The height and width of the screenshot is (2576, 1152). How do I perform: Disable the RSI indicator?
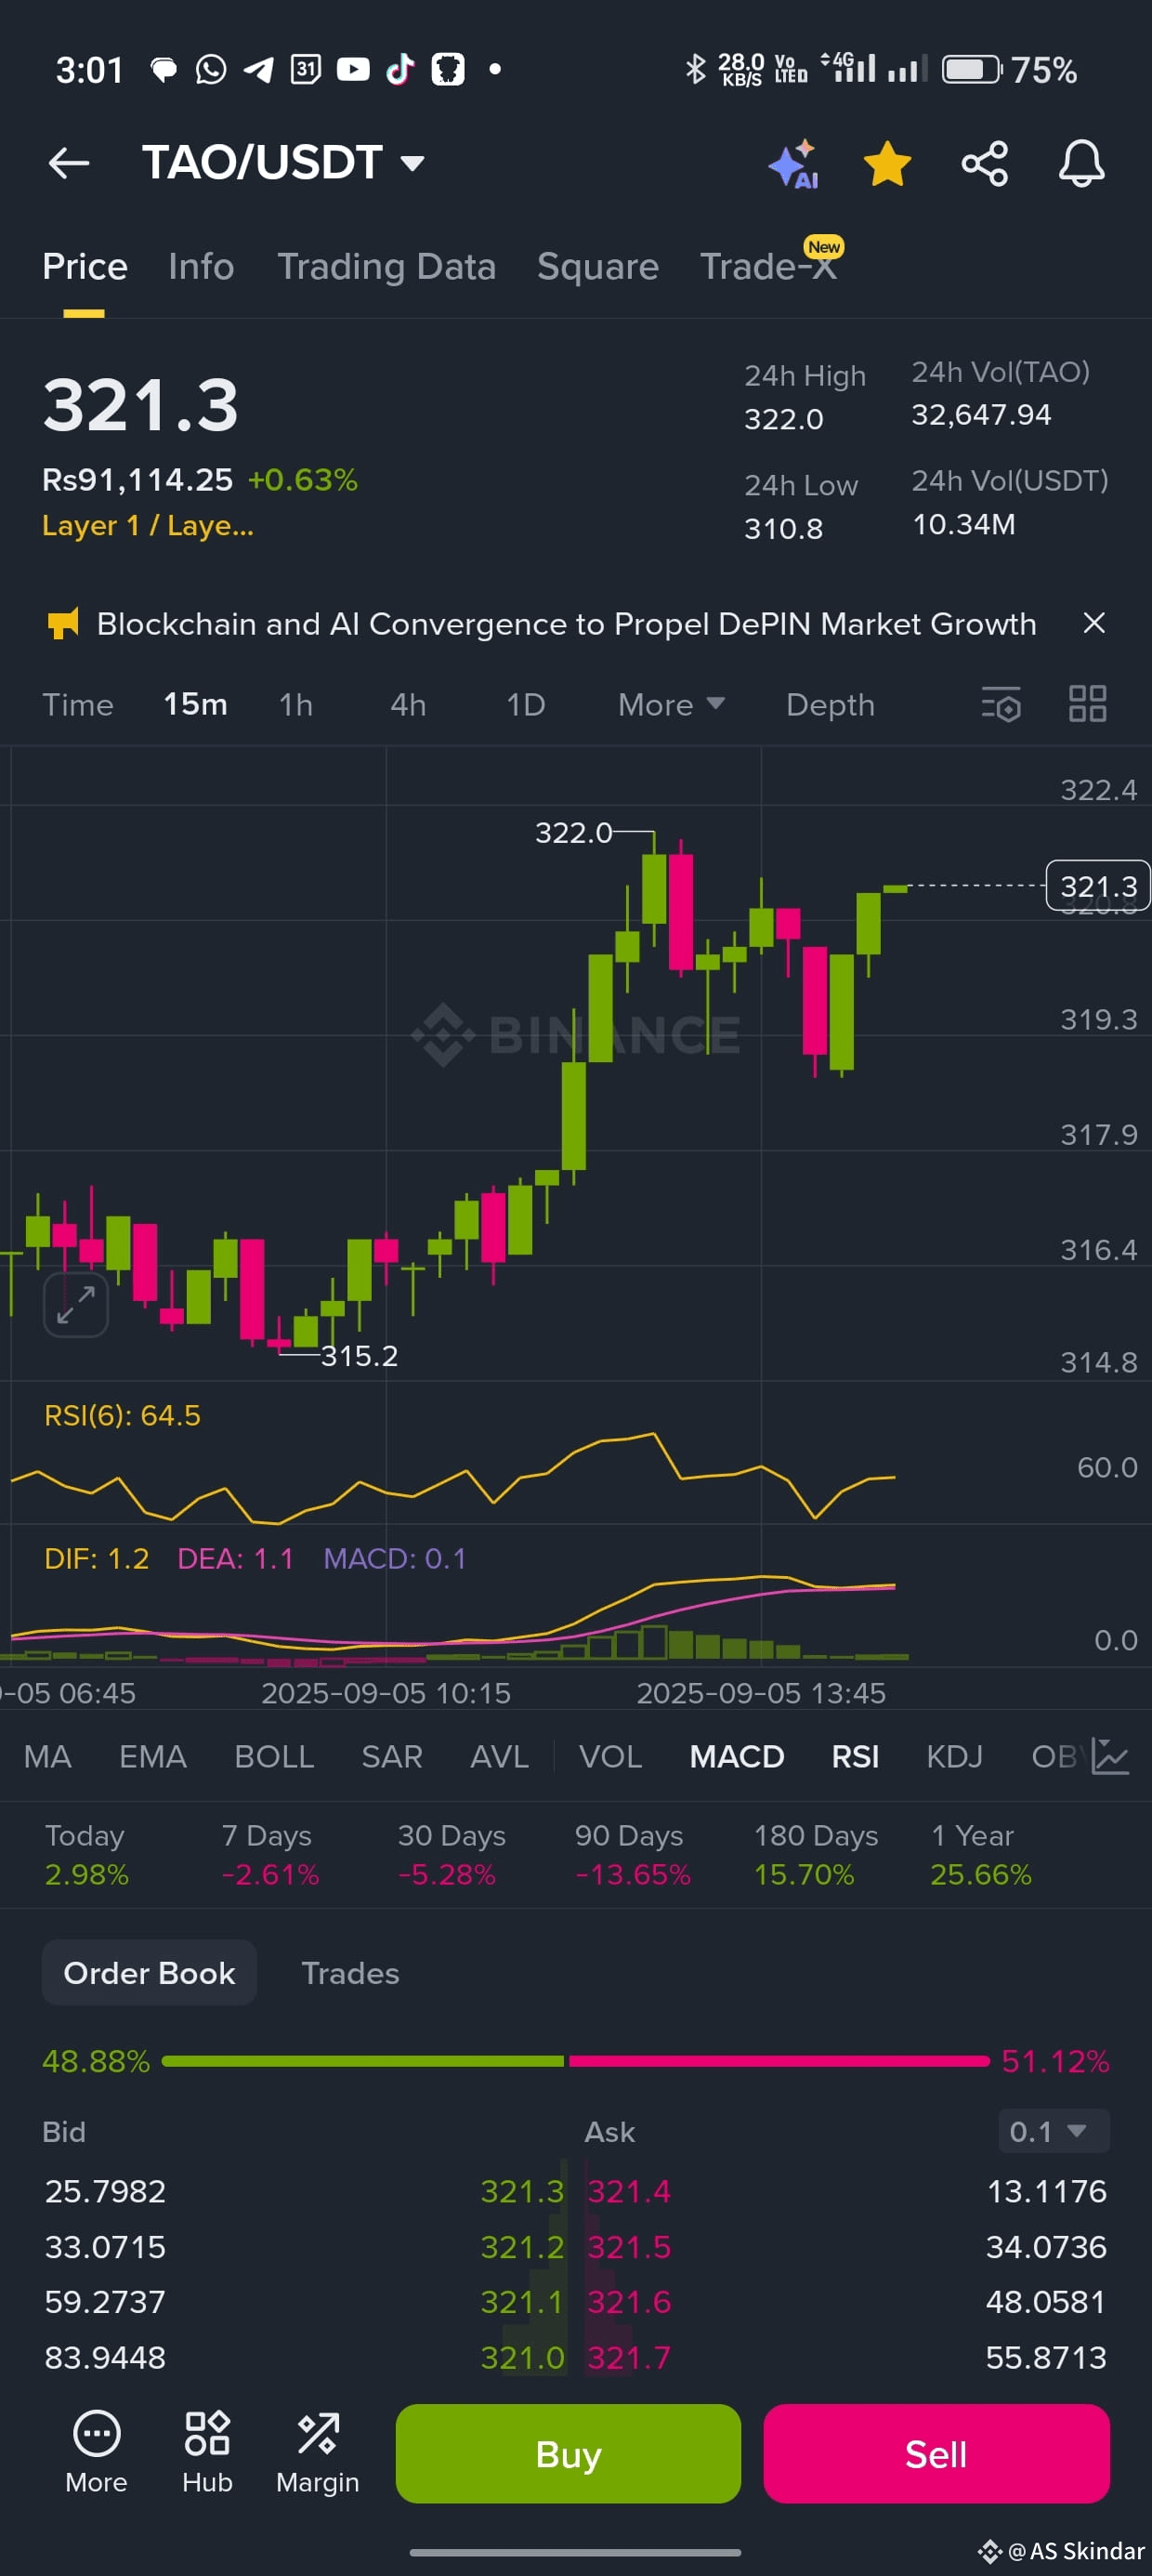point(856,1757)
